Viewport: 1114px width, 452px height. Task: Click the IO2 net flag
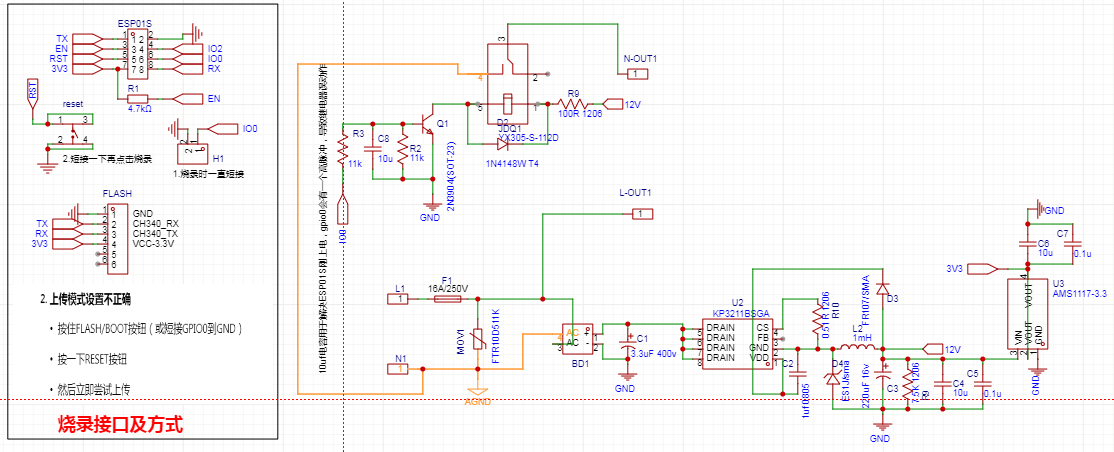(187, 48)
